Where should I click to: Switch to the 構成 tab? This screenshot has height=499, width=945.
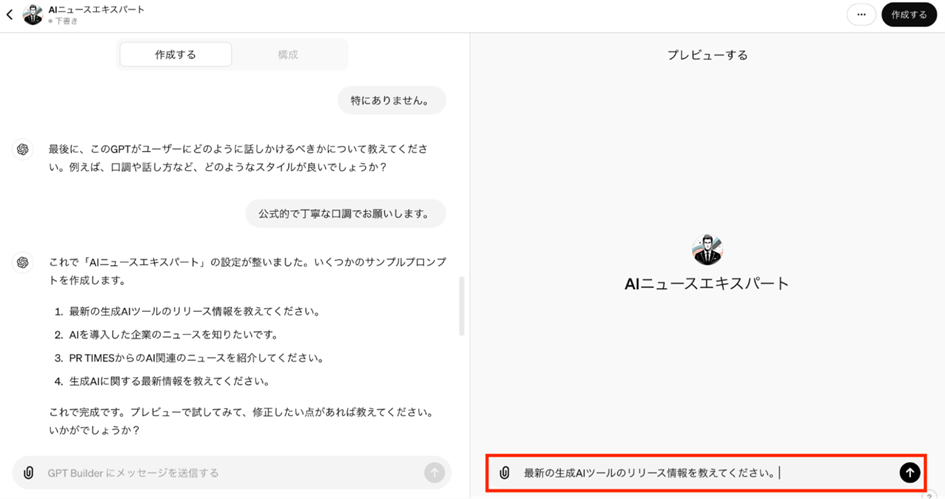pos(288,55)
